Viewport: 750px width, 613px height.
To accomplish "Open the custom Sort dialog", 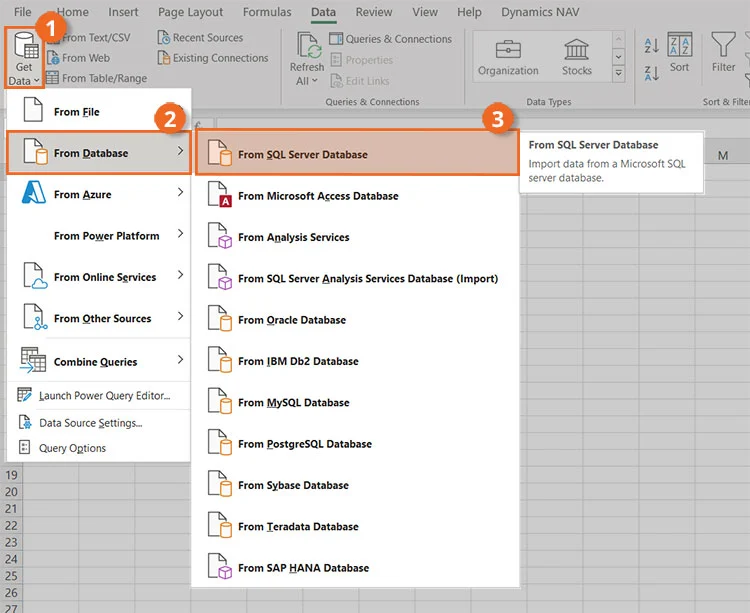I will [x=680, y=52].
